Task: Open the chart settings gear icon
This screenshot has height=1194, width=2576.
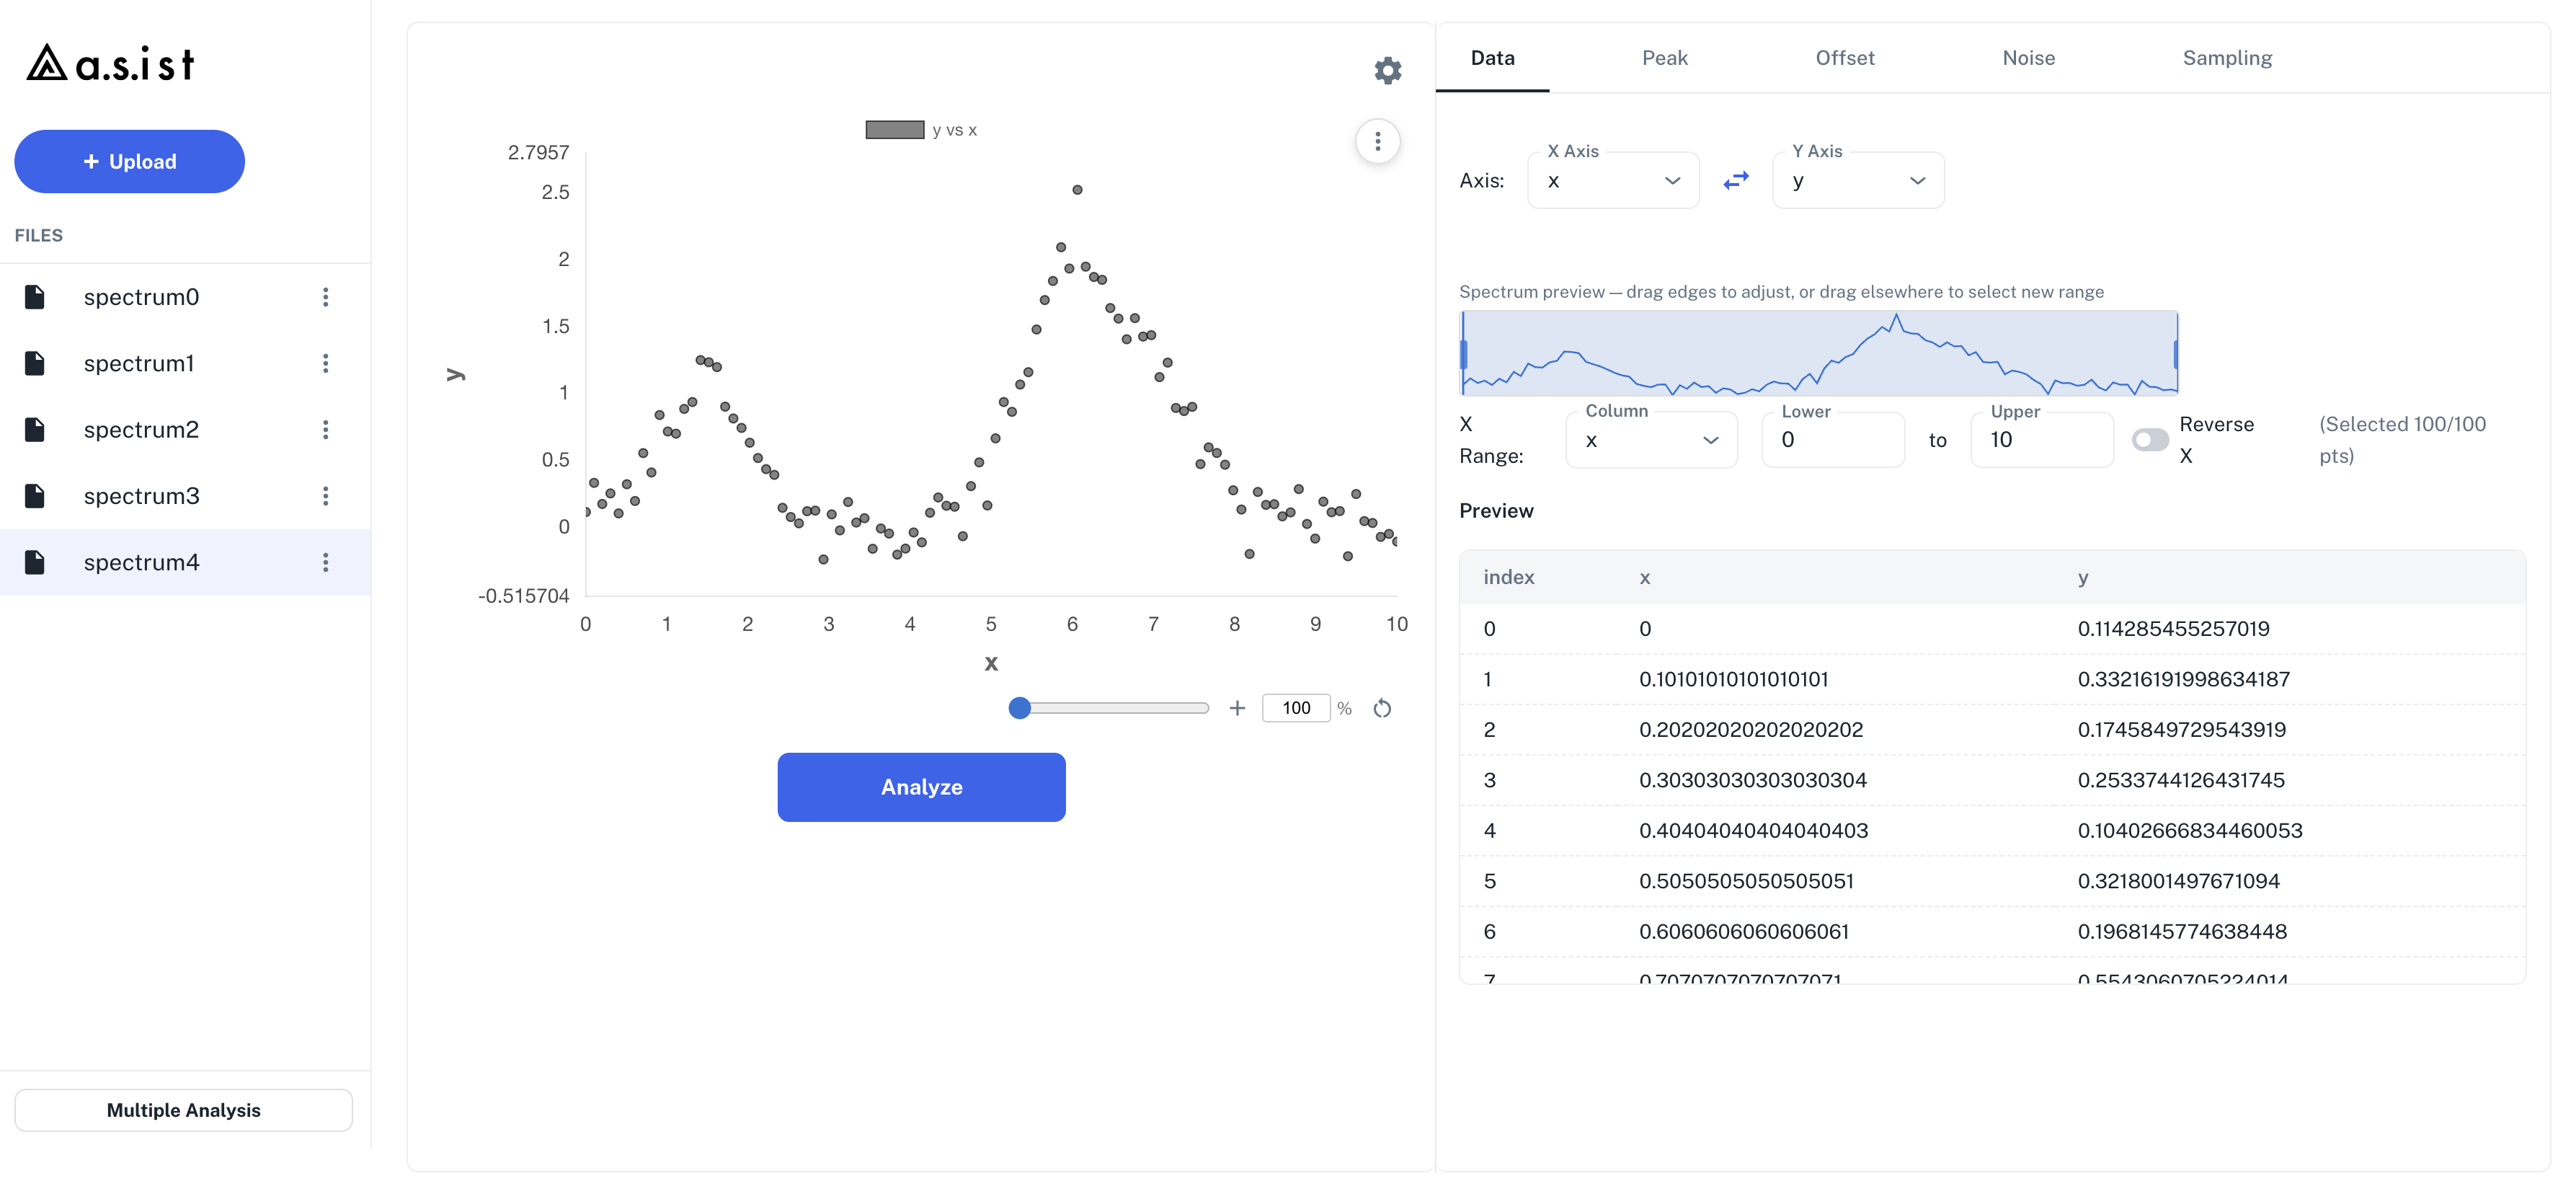Action: 1387,70
